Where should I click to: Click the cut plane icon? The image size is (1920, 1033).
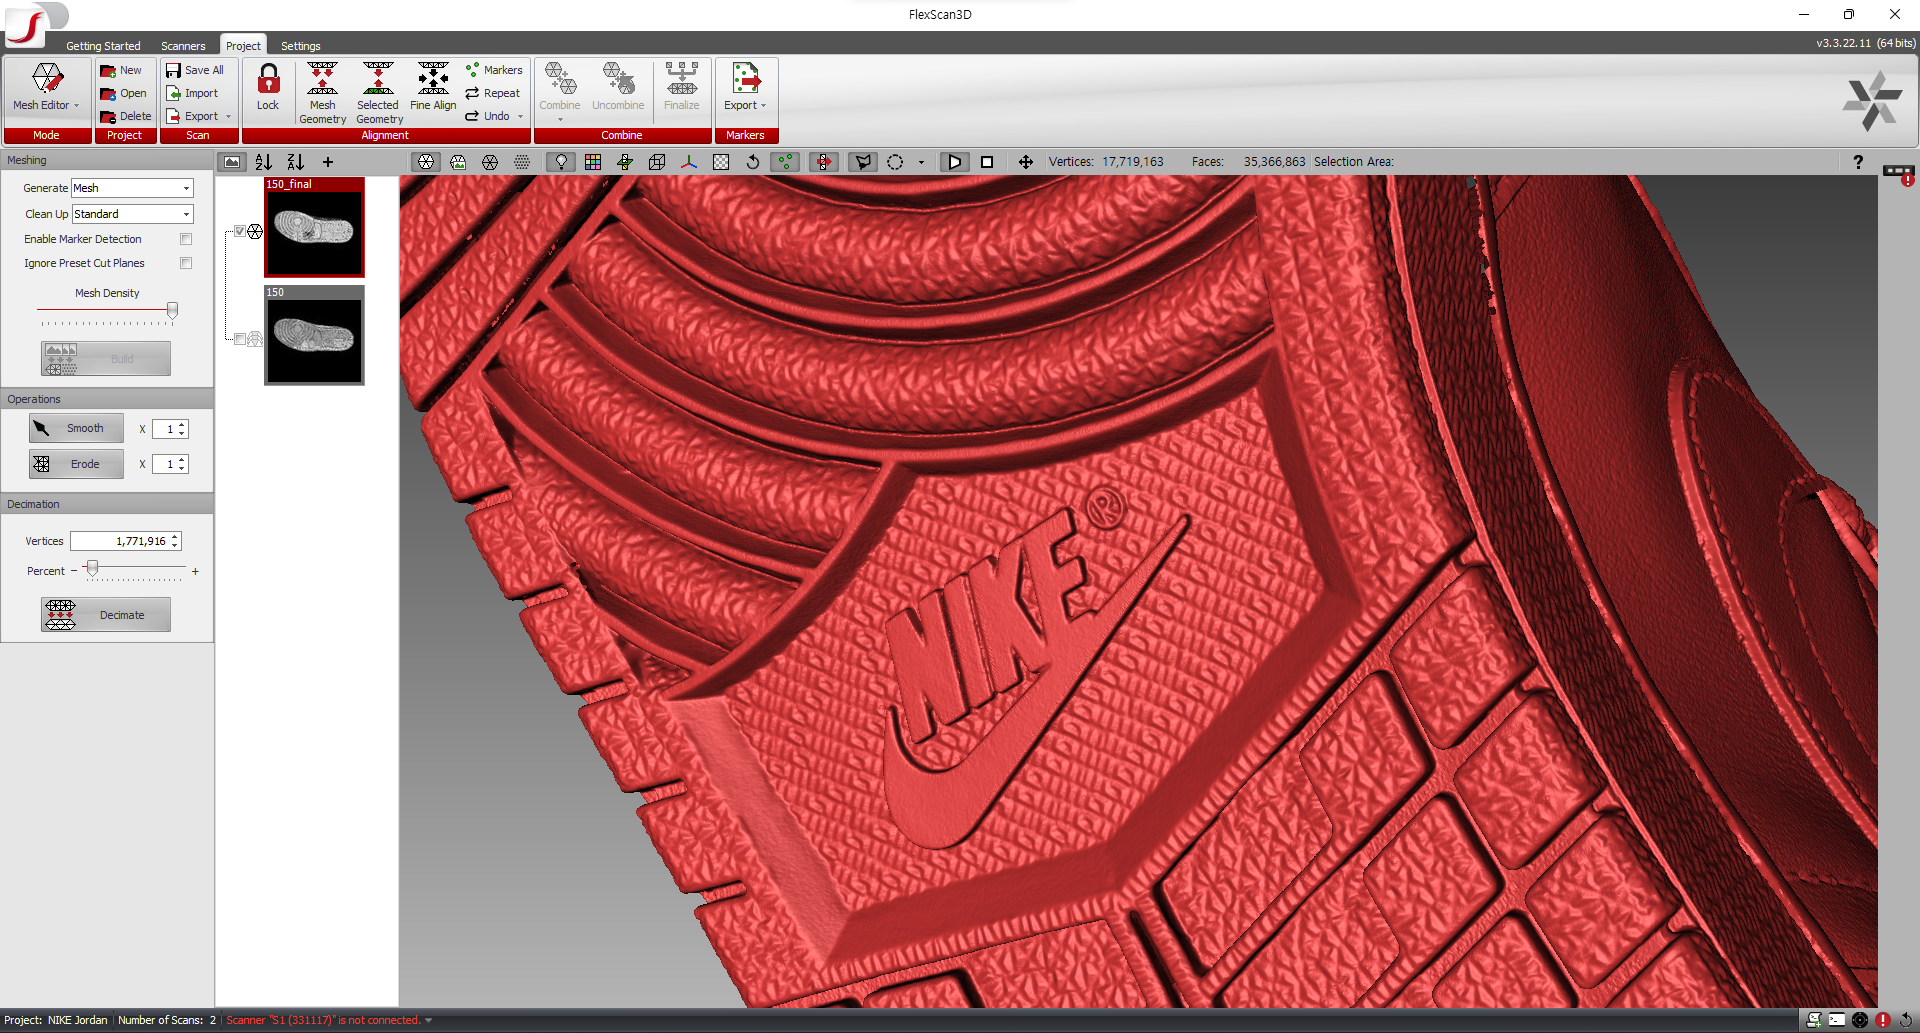coord(625,162)
